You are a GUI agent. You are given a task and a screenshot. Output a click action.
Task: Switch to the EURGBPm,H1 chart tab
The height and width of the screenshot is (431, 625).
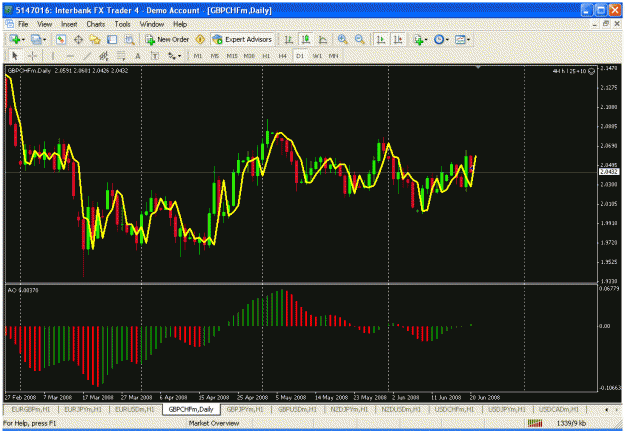click(31, 409)
